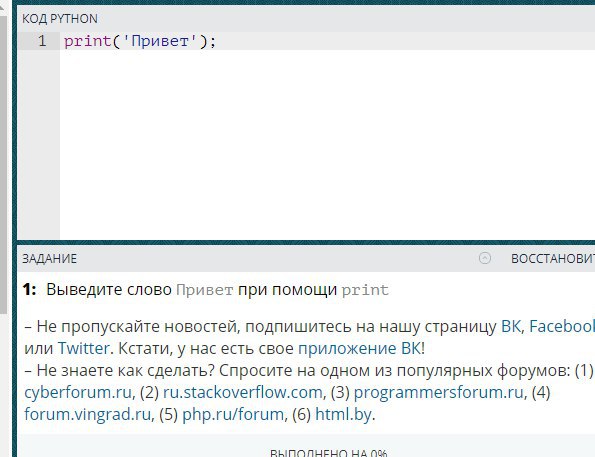595x457 pixels.
Task: Click the empty code editor area below line 1
Action: 326,144
